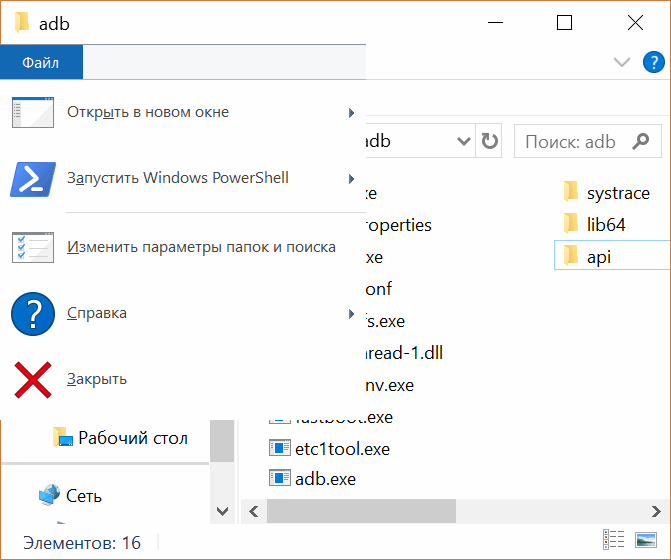Click the folder options checklist icon

click(x=33, y=247)
